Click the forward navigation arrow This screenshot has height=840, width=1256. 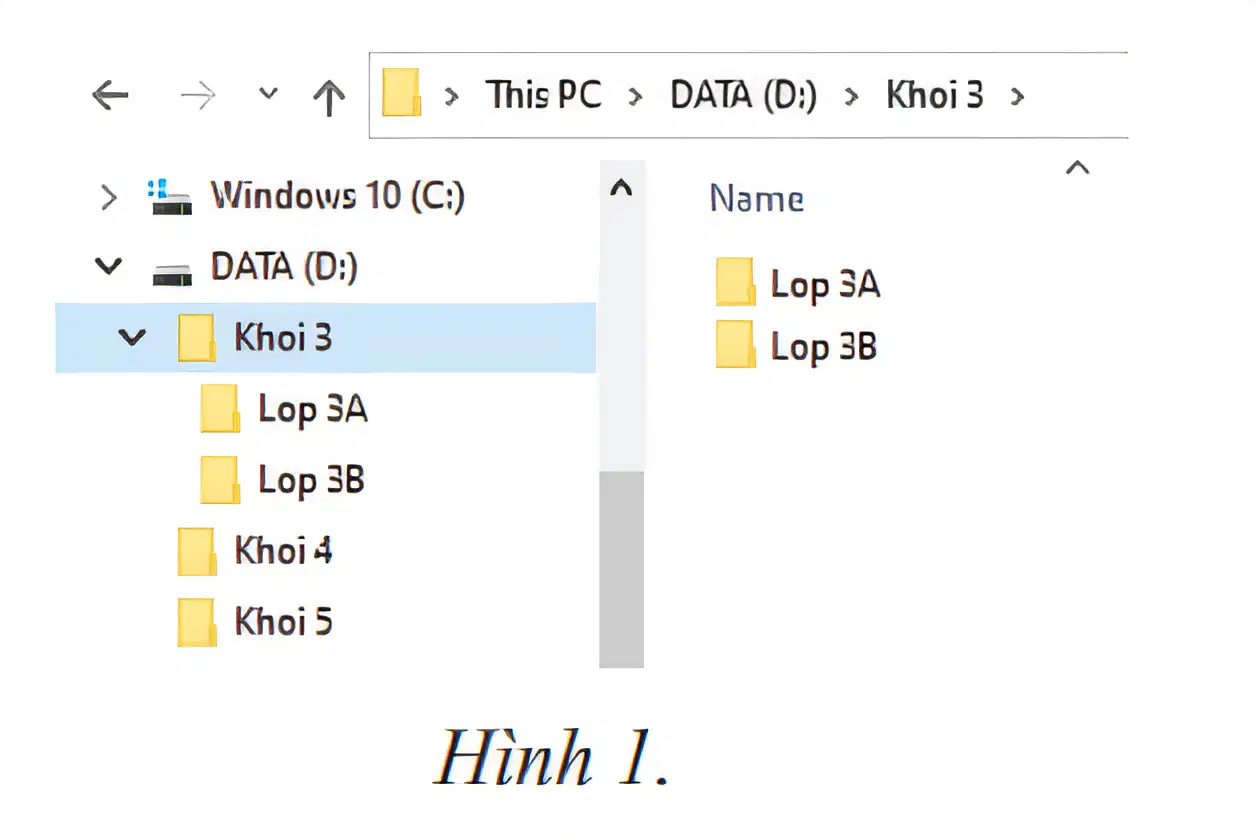[x=197, y=96]
